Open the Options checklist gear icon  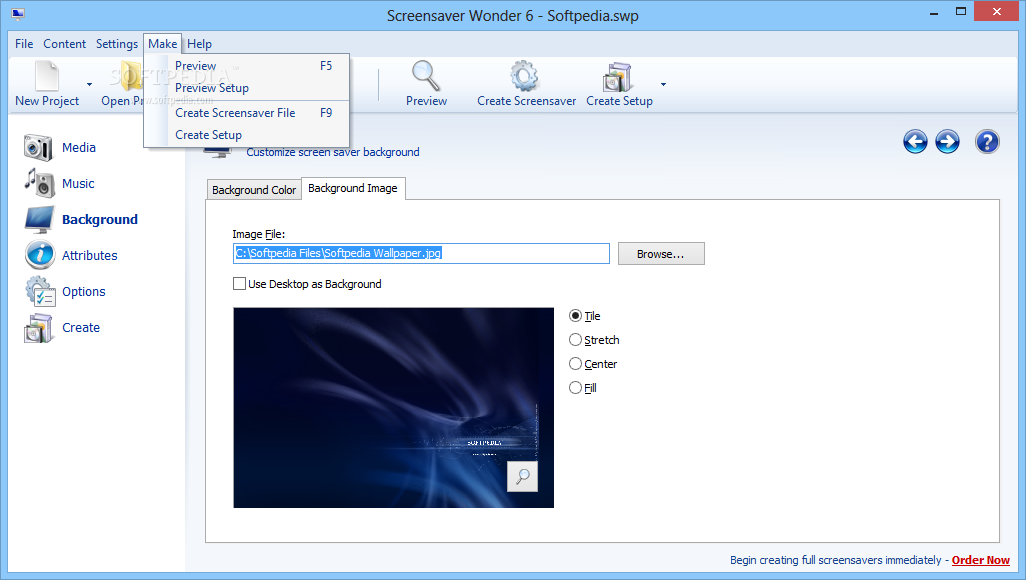pos(41,291)
